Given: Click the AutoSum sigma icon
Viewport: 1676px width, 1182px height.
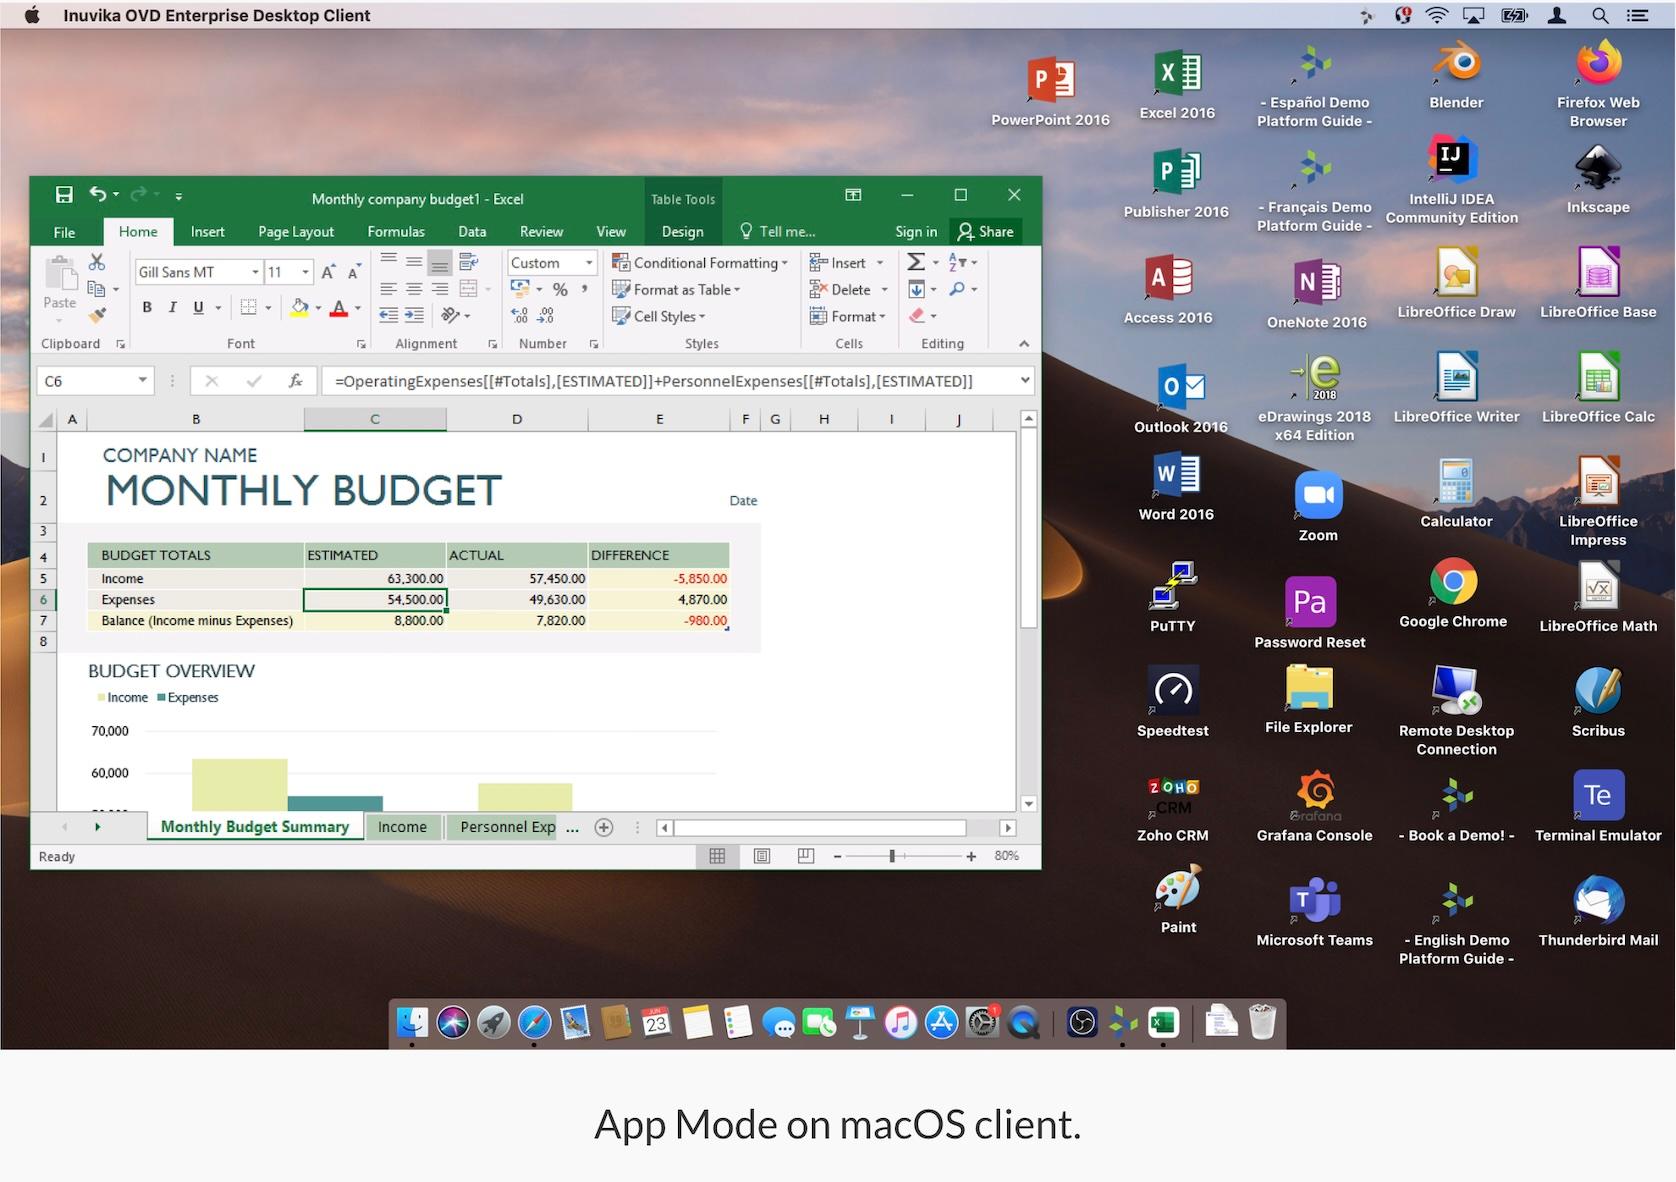Looking at the screenshot, I should tap(915, 262).
